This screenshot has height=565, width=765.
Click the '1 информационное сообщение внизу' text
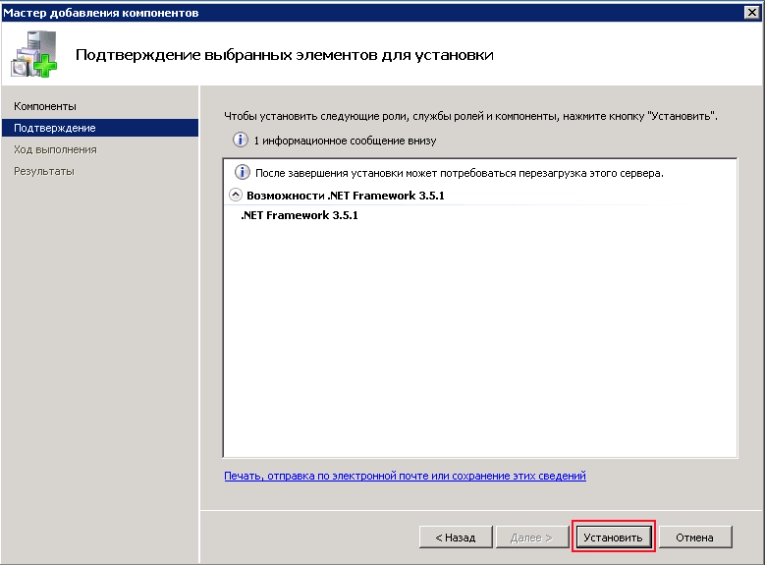click(x=344, y=141)
